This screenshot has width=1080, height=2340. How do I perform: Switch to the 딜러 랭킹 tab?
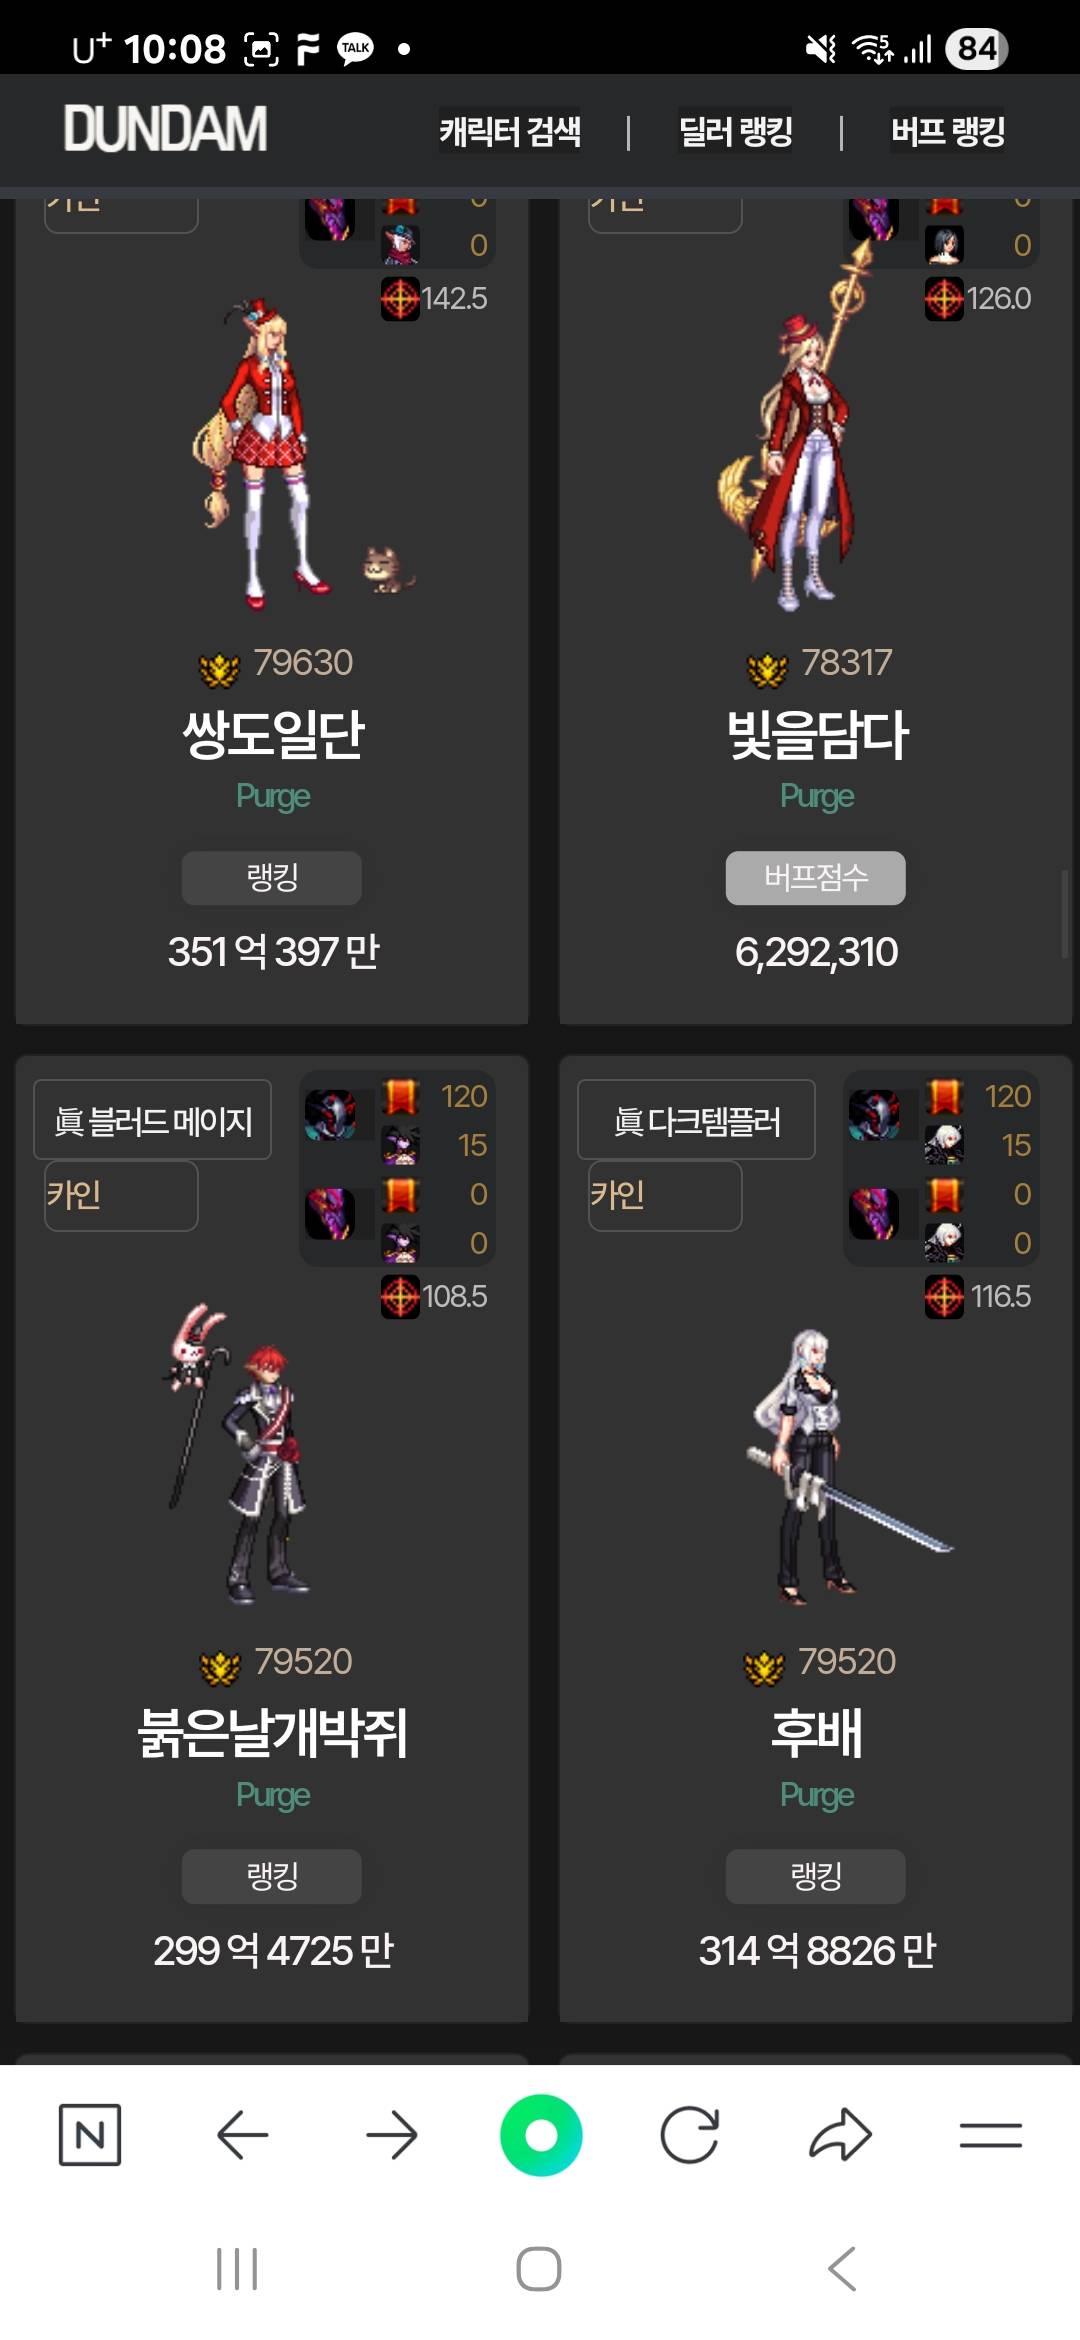click(736, 131)
